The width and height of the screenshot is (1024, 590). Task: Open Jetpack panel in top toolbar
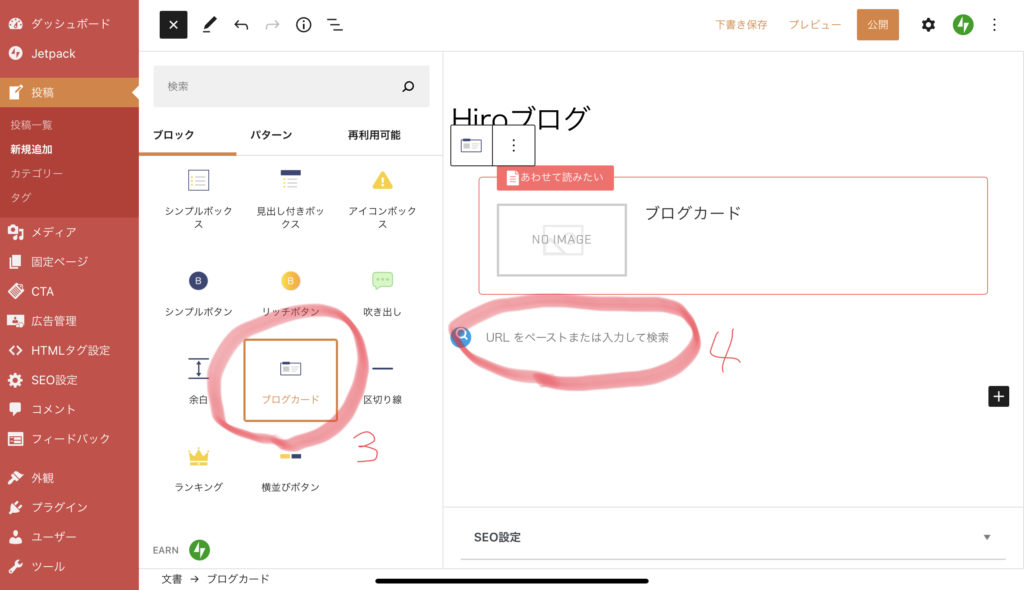click(962, 25)
